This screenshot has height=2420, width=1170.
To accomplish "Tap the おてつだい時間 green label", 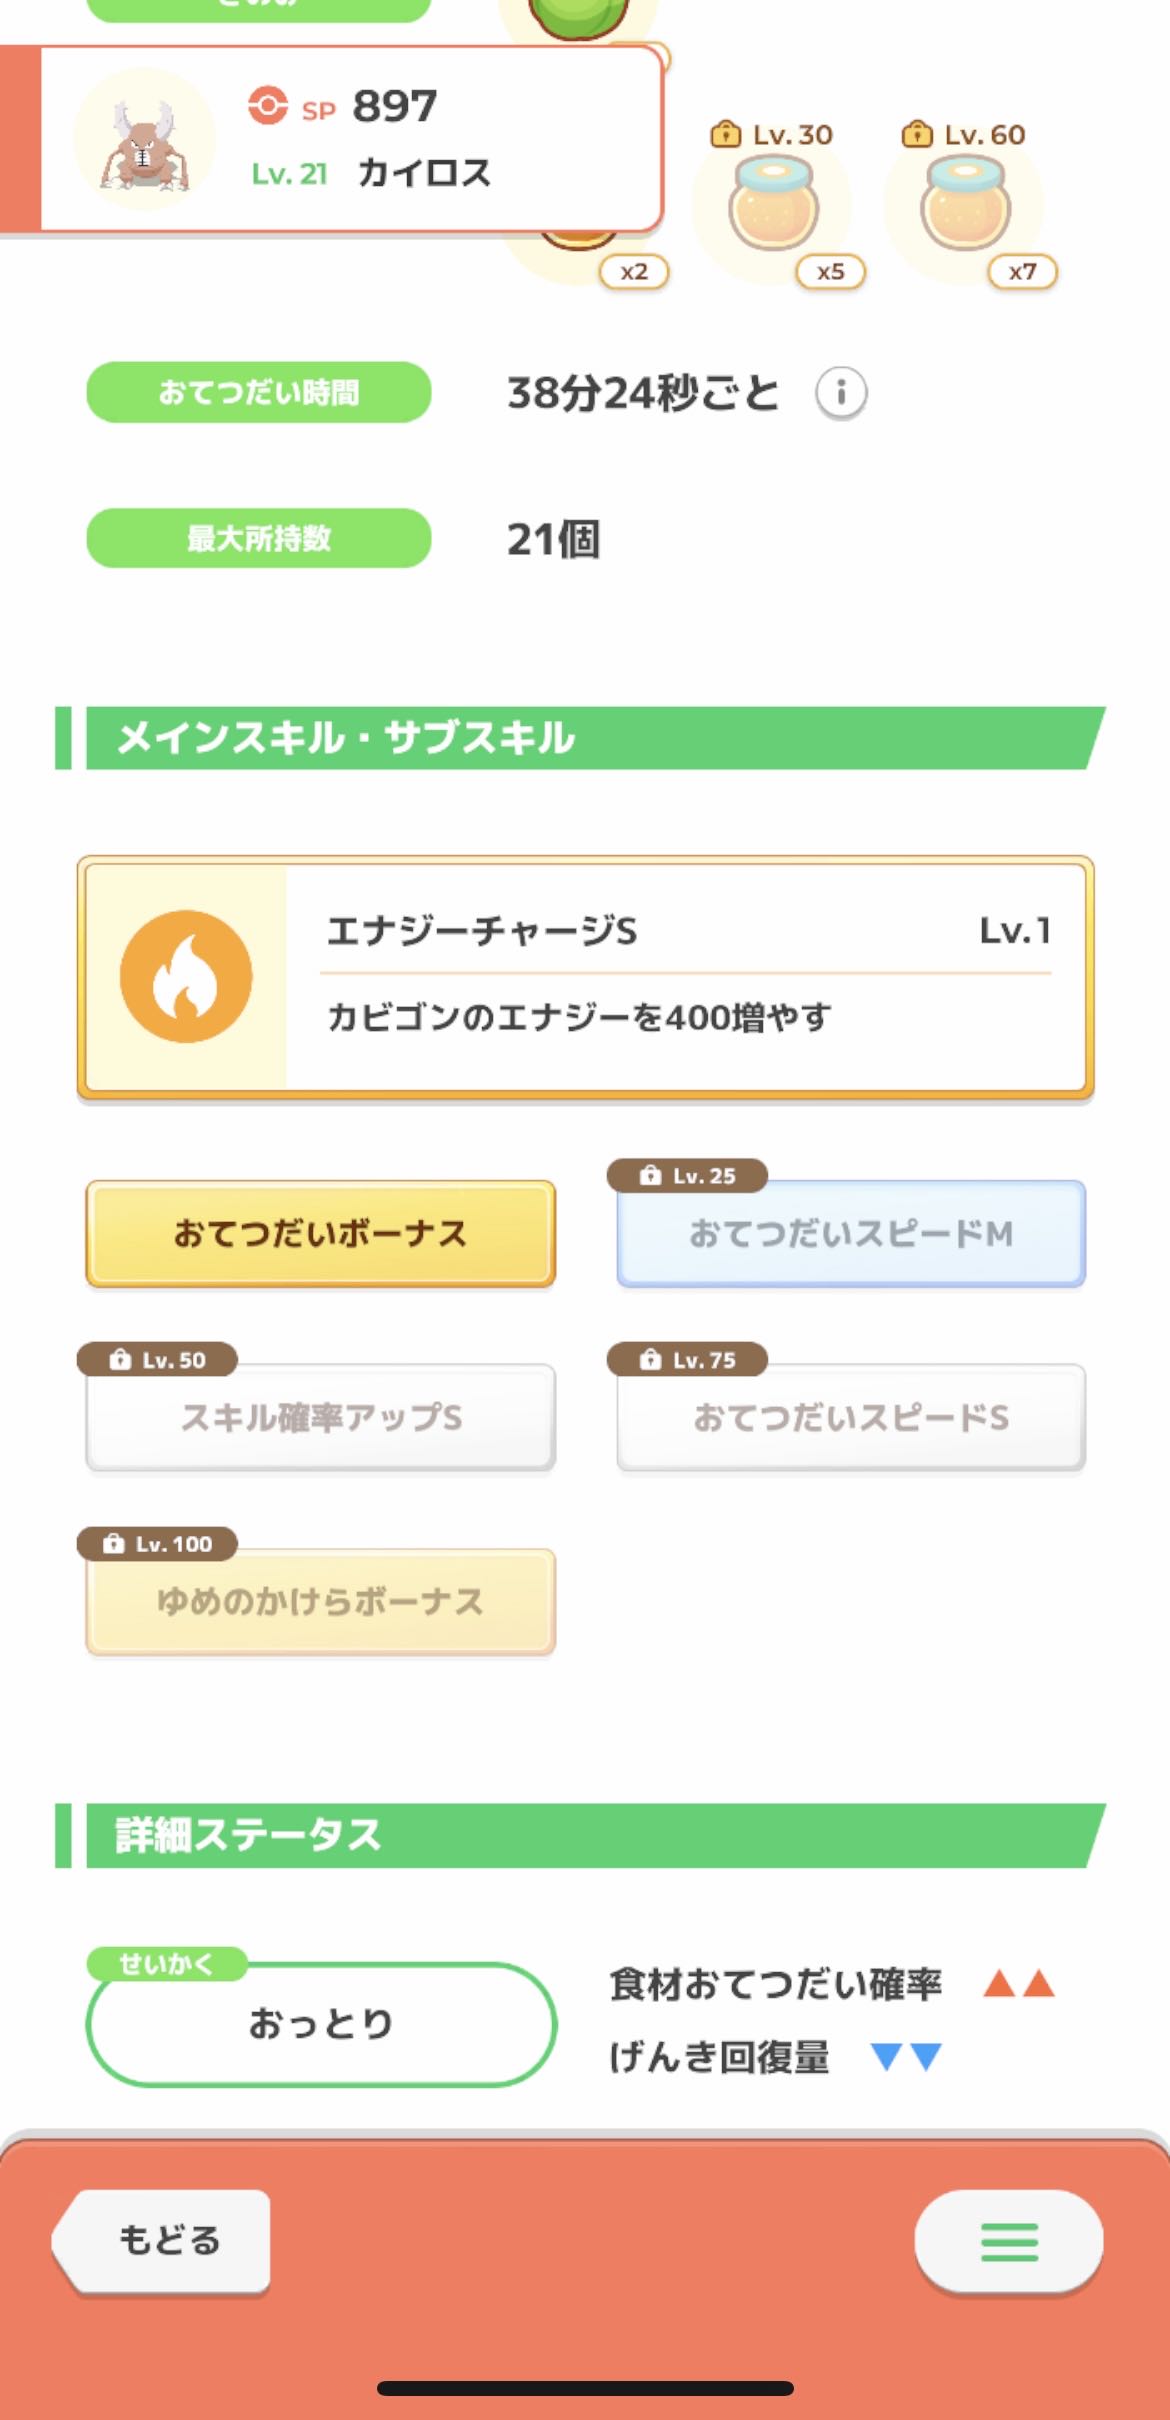I will pyautogui.click(x=259, y=392).
